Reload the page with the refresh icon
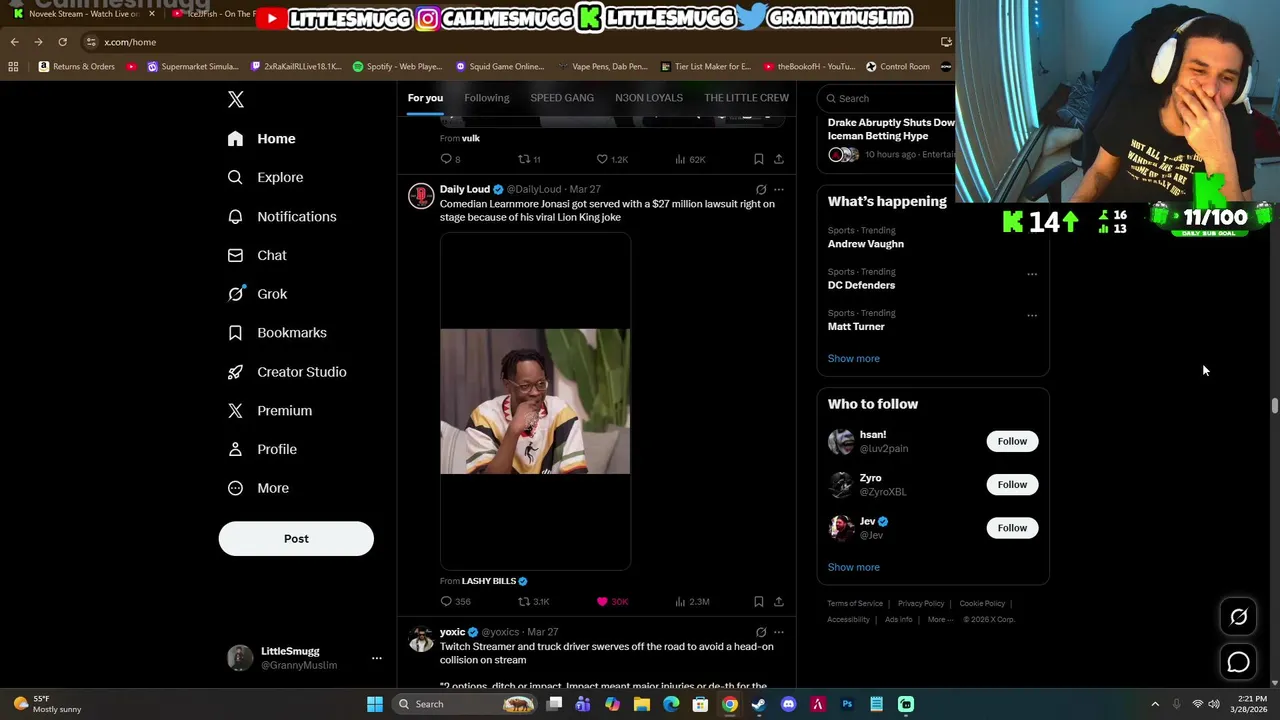This screenshot has width=1280, height=720. point(62,42)
